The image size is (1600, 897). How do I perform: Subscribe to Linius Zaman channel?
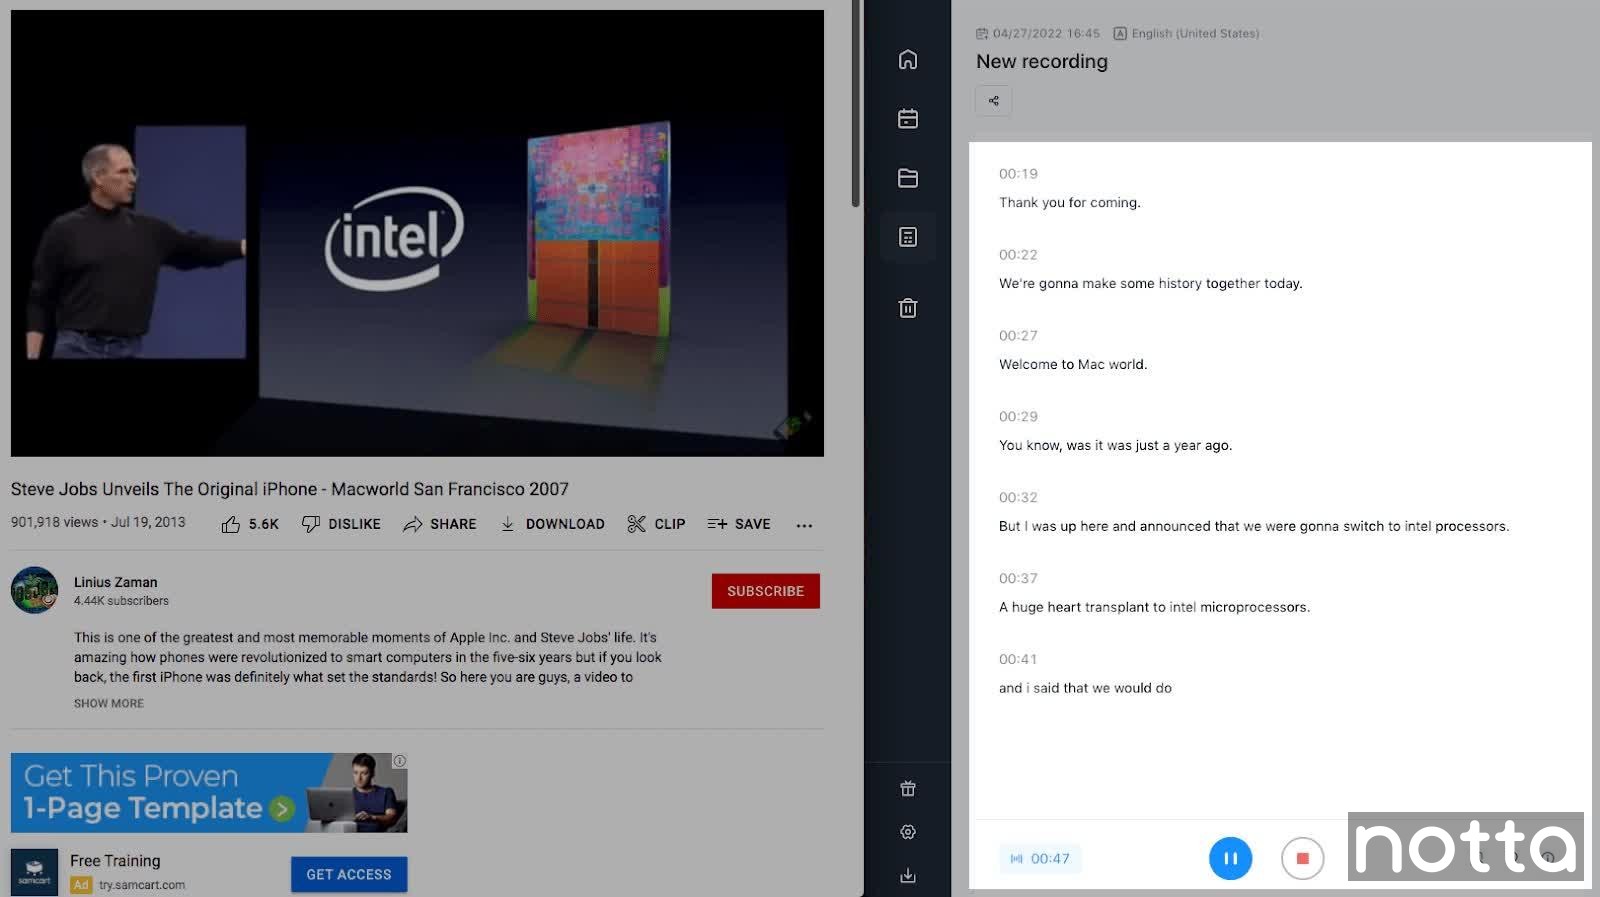point(765,591)
